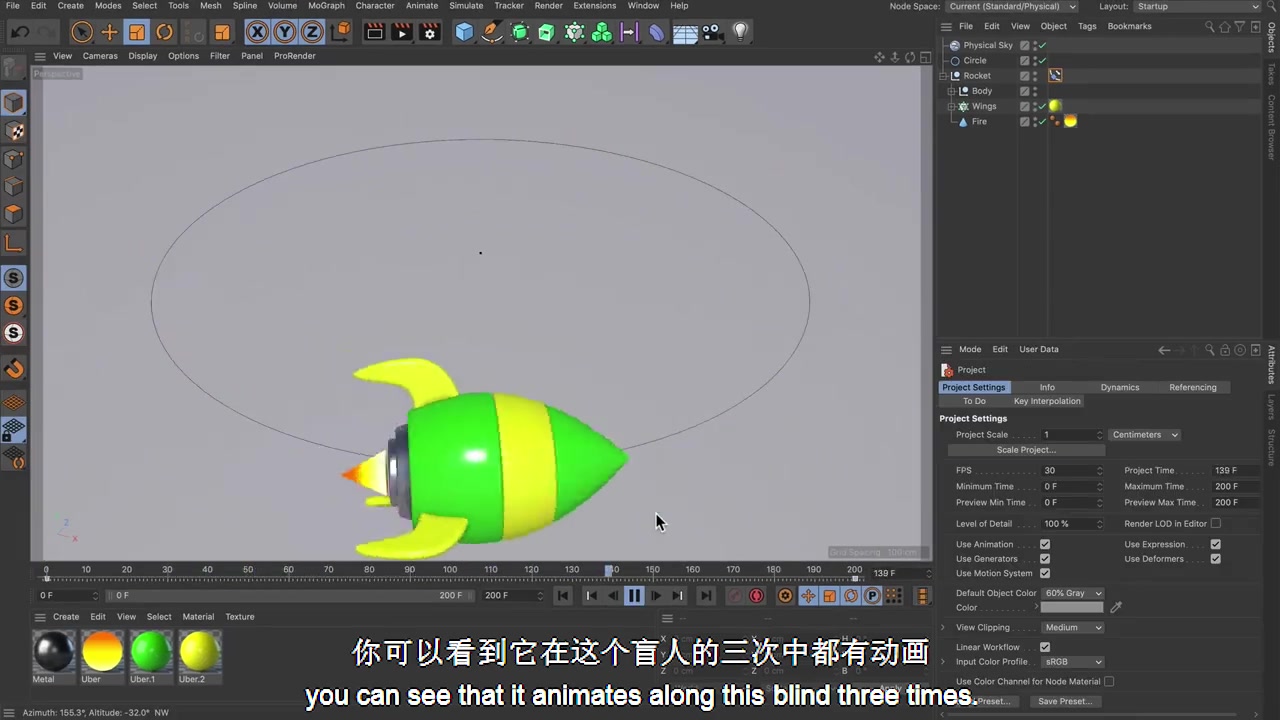The image size is (1280, 720).
Task: Select the Uber yellow material swatch
Action: (x=101, y=651)
